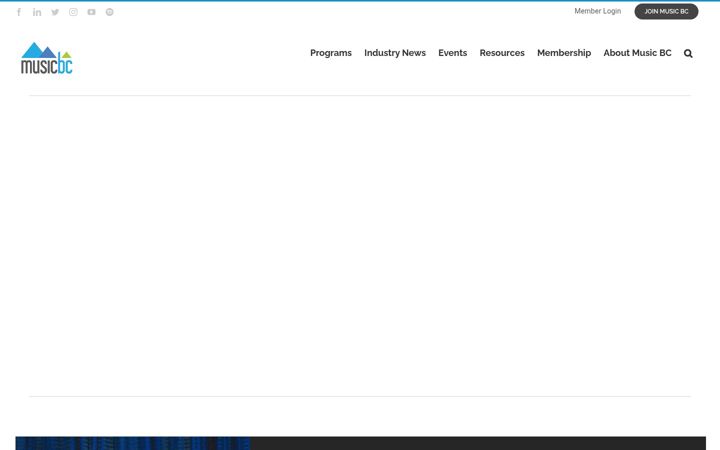Open the Industry News menu item
The width and height of the screenshot is (720, 450).
[395, 53]
